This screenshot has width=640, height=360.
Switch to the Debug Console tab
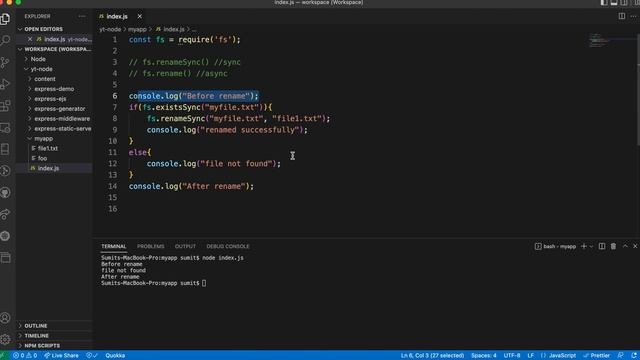[x=228, y=246]
